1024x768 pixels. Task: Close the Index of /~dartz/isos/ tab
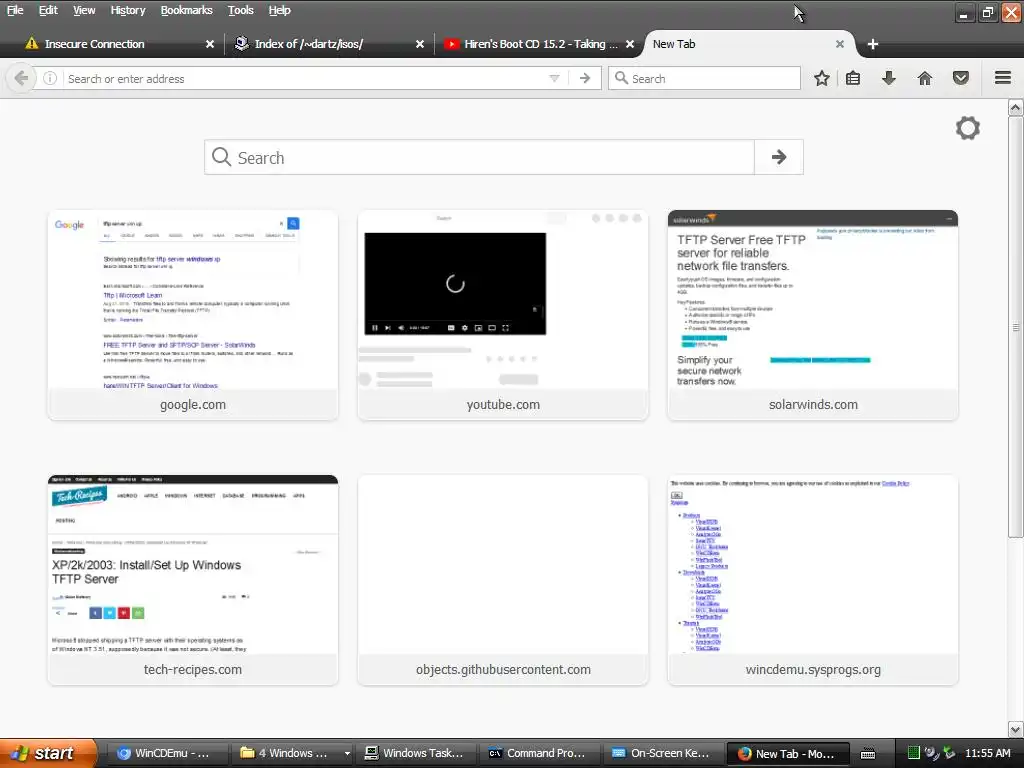click(x=420, y=44)
